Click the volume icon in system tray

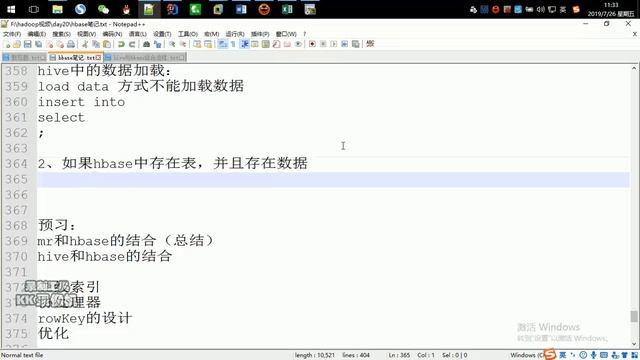(540, 9)
